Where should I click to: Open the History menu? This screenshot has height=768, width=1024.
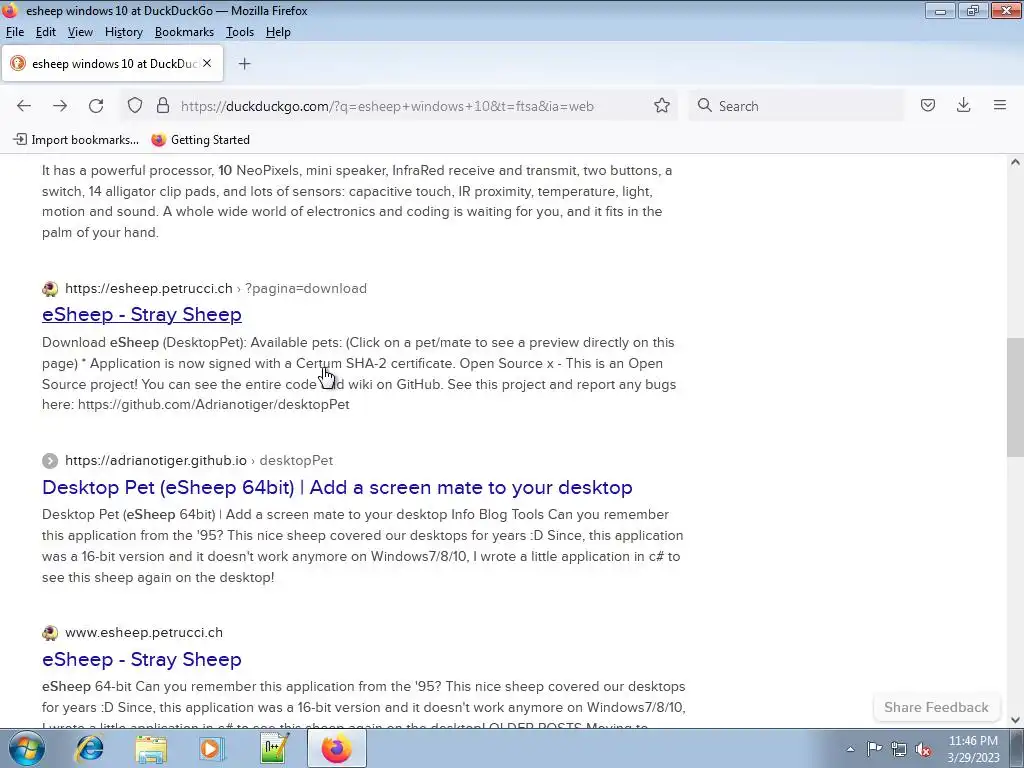pyautogui.click(x=123, y=32)
